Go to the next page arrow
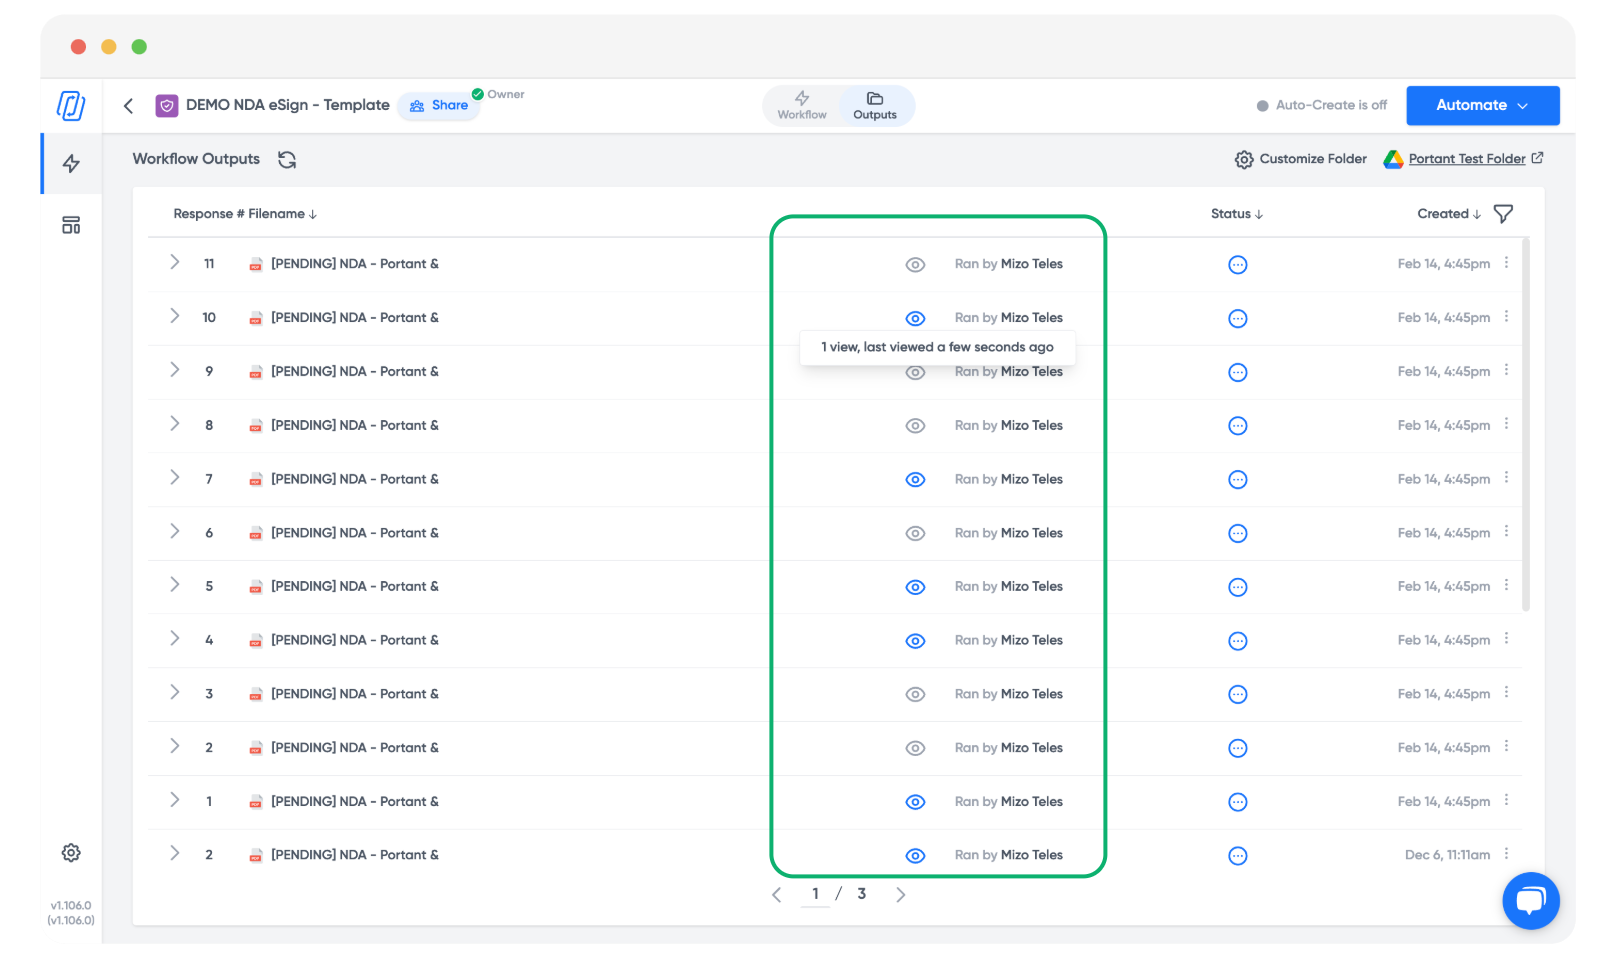The image size is (1616, 960). 900,895
